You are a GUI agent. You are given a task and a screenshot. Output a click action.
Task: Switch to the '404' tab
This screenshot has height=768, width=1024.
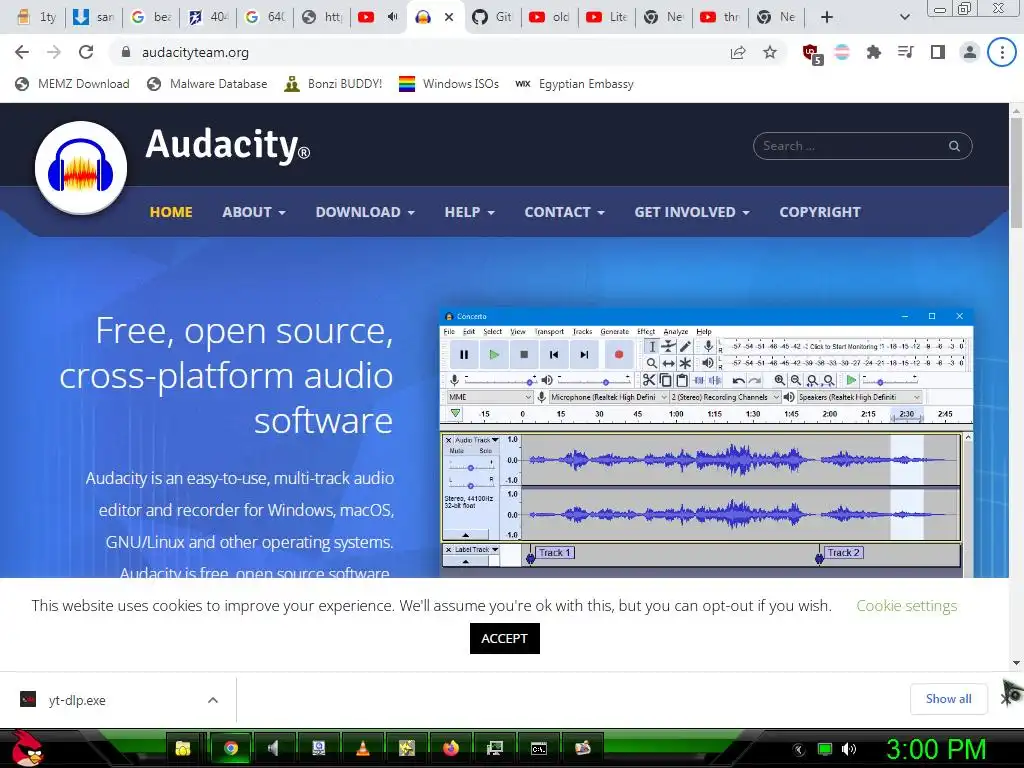(208, 17)
